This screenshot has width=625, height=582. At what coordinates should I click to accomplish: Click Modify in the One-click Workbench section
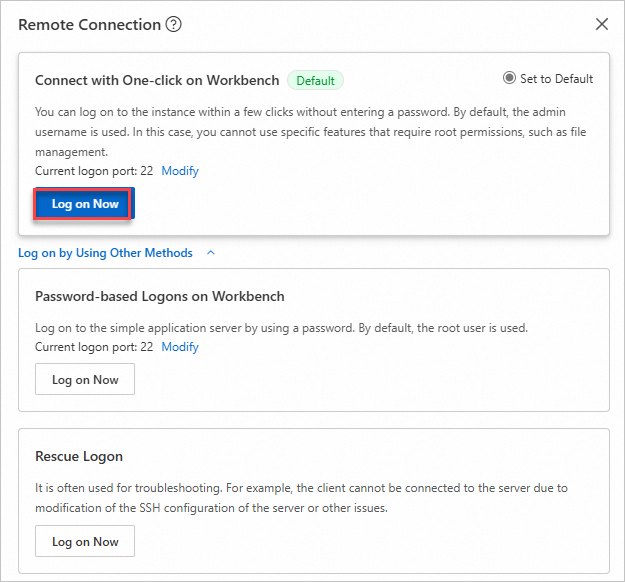point(180,171)
